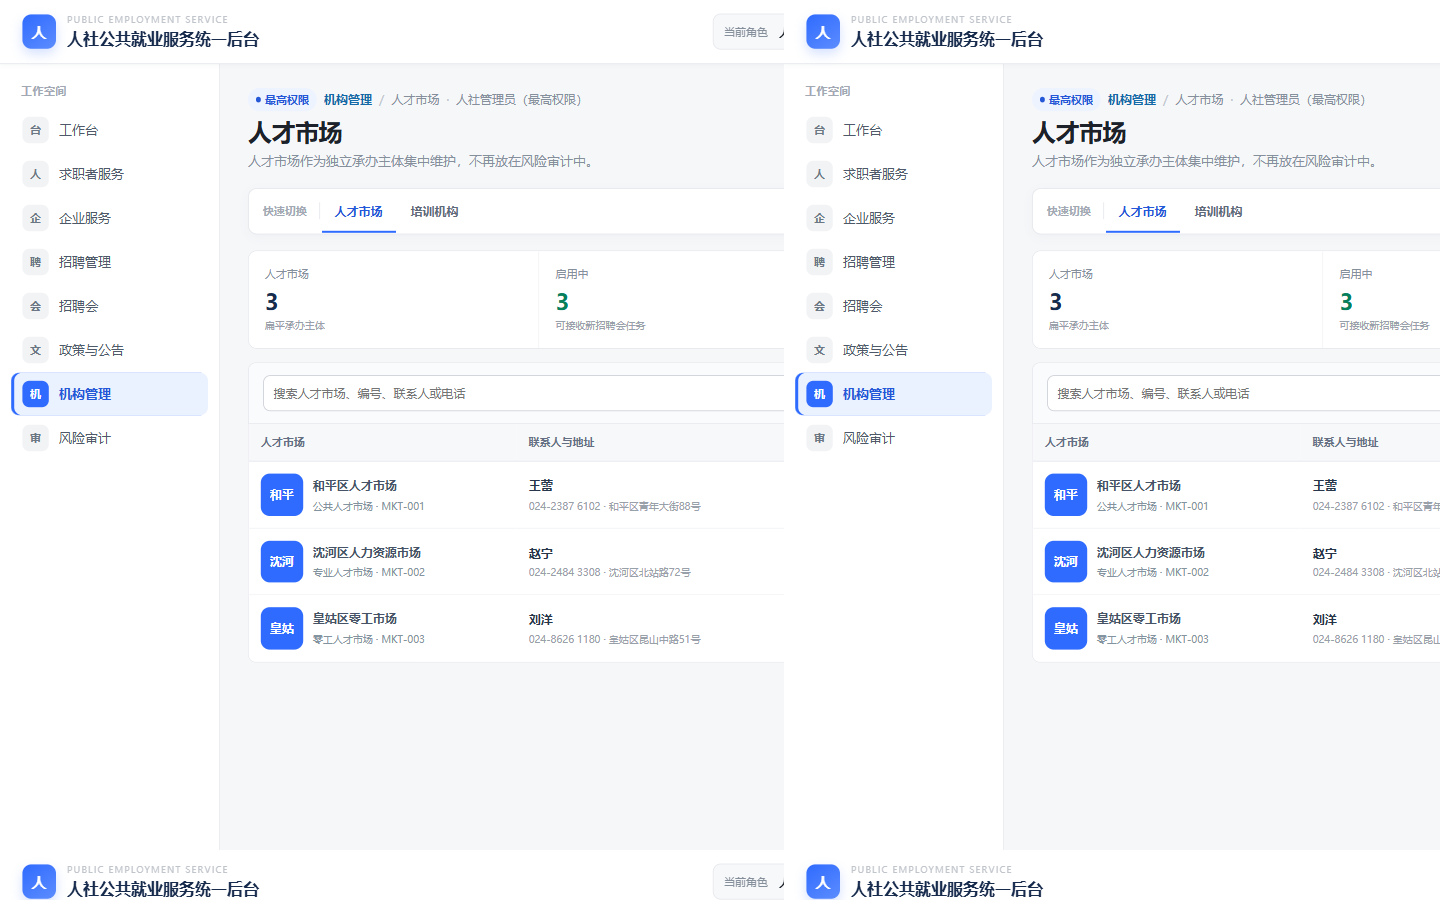Go to 招聘管理 in the right copy's sidebar
1440x900 pixels.
894,262
